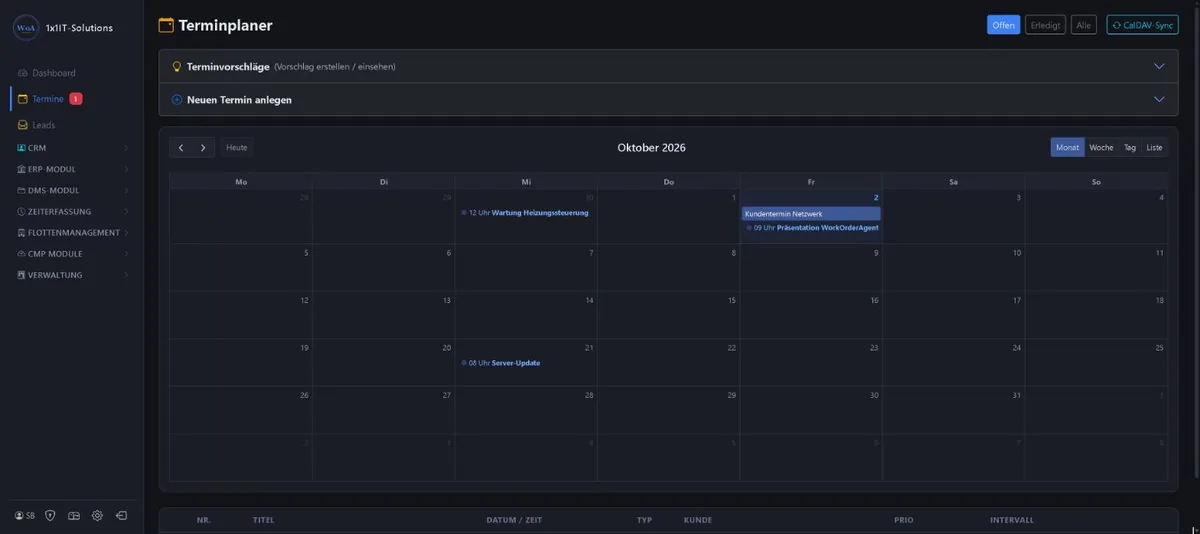This screenshot has height=534, width=1200.
Task: Click the NR. column header
Action: coord(204,521)
